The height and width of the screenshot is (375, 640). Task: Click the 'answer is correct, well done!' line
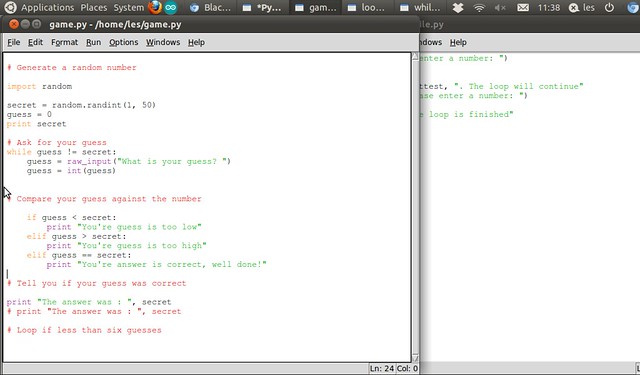coord(156,265)
